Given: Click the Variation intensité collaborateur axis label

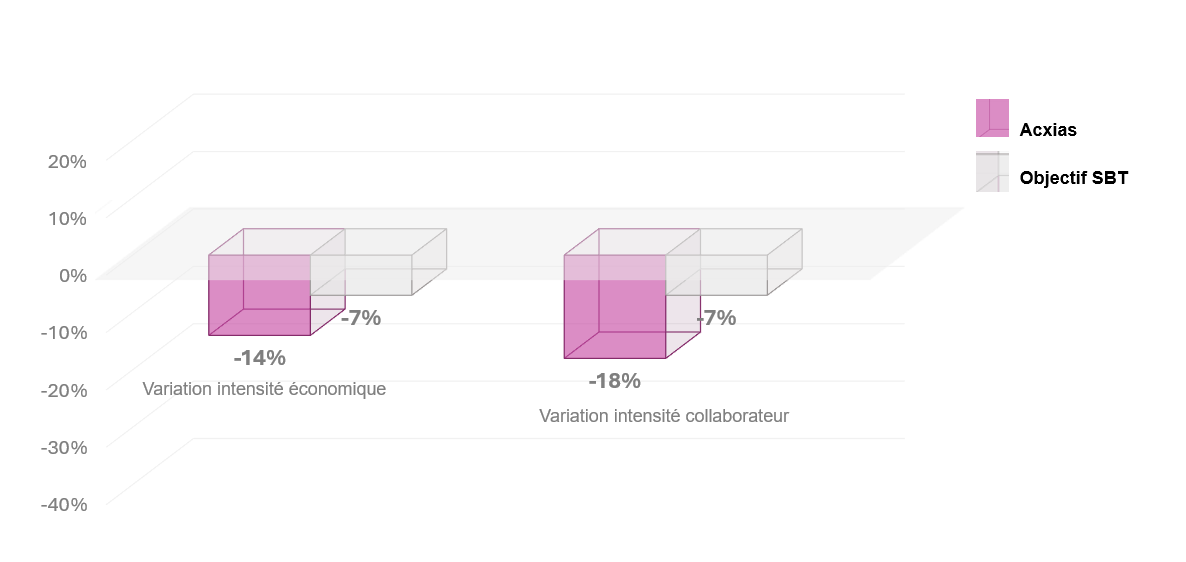Looking at the screenshot, I should click(x=663, y=416).
